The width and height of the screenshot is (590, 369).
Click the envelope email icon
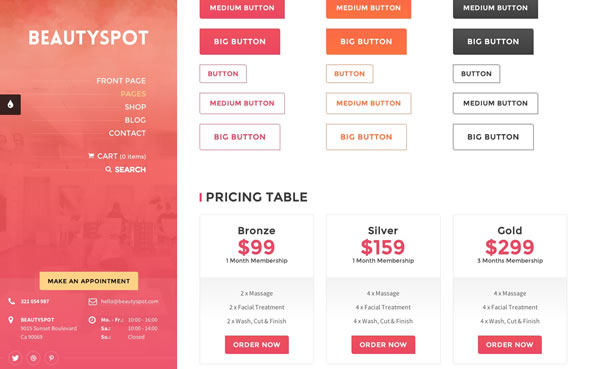pos(93,301)
